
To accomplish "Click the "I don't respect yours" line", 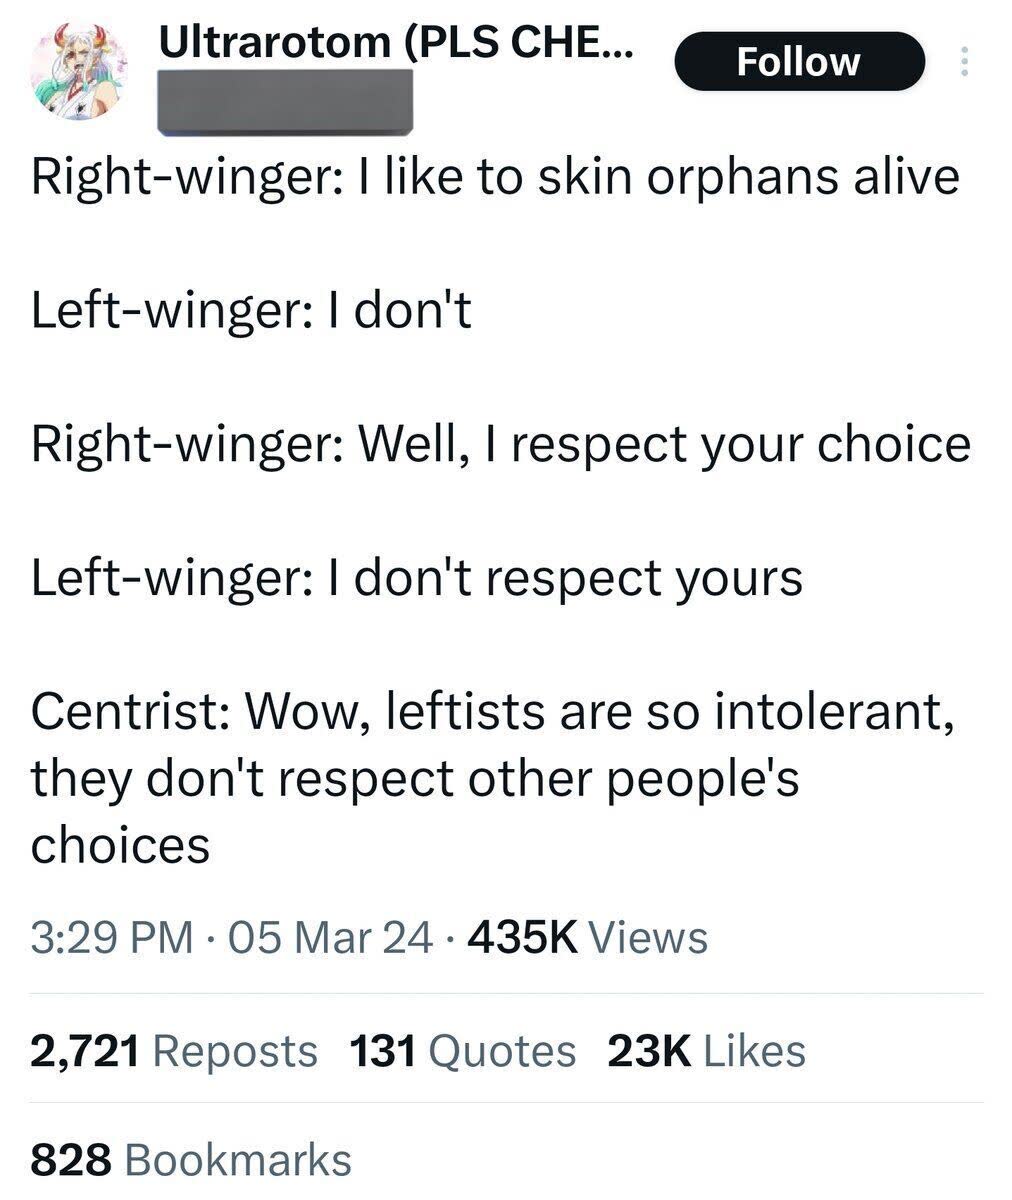I will tap(417, 579).
